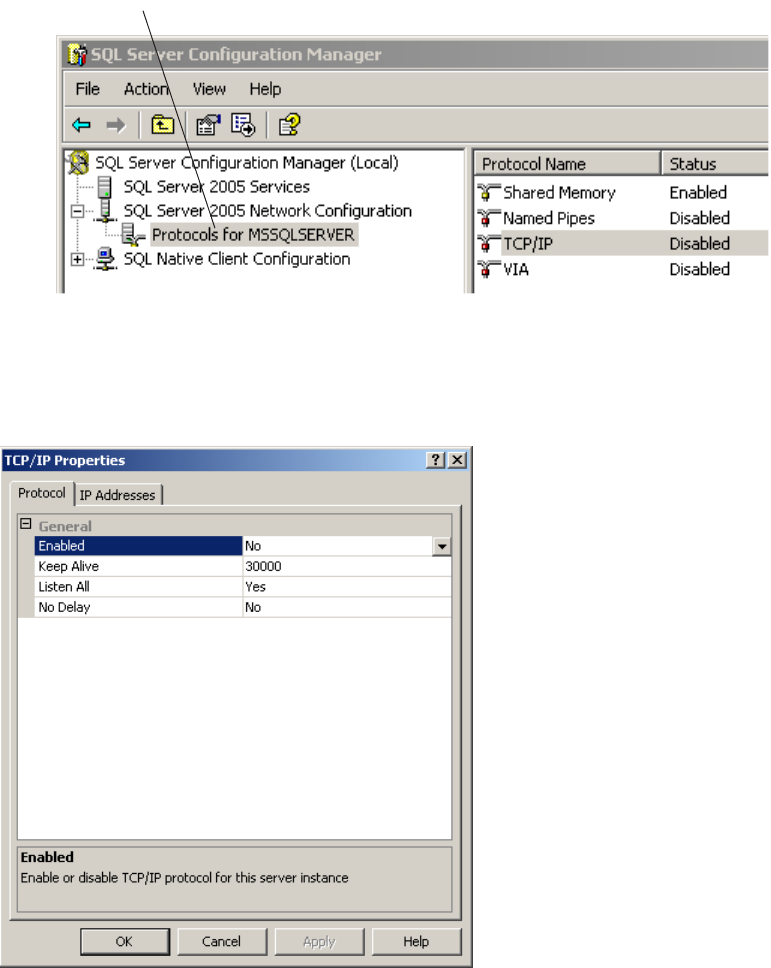Click the Protocols for MSSQLSERVER icon

tap(133, 235)
